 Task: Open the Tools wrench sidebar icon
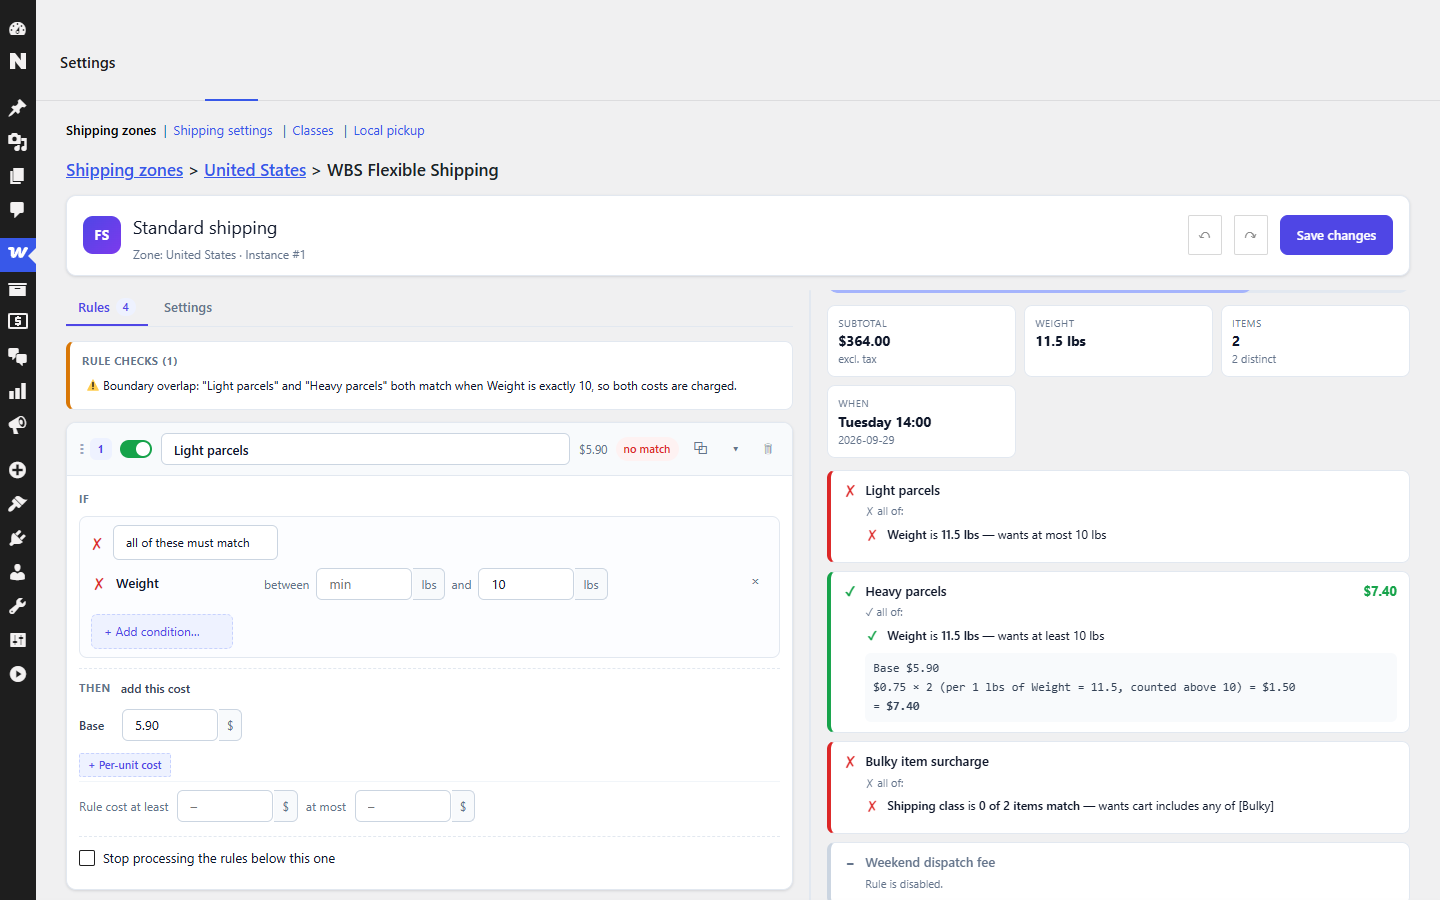tap(17, 606)
